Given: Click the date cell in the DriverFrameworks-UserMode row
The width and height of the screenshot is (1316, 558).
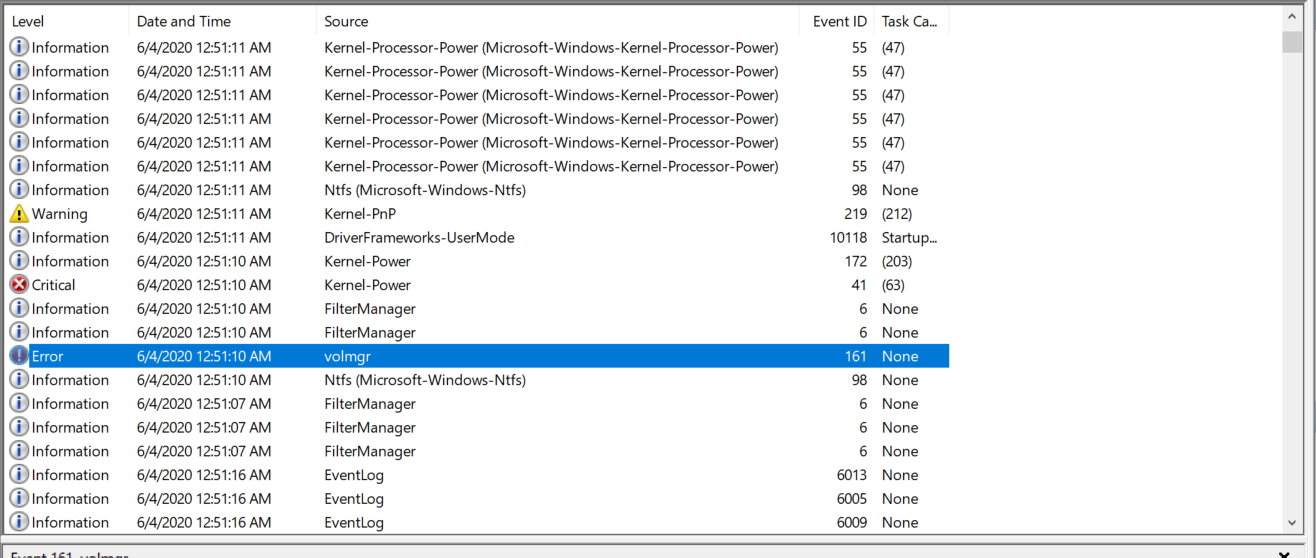Looking at the screenshot, I should pyautogui.click(x=204, y=238).
